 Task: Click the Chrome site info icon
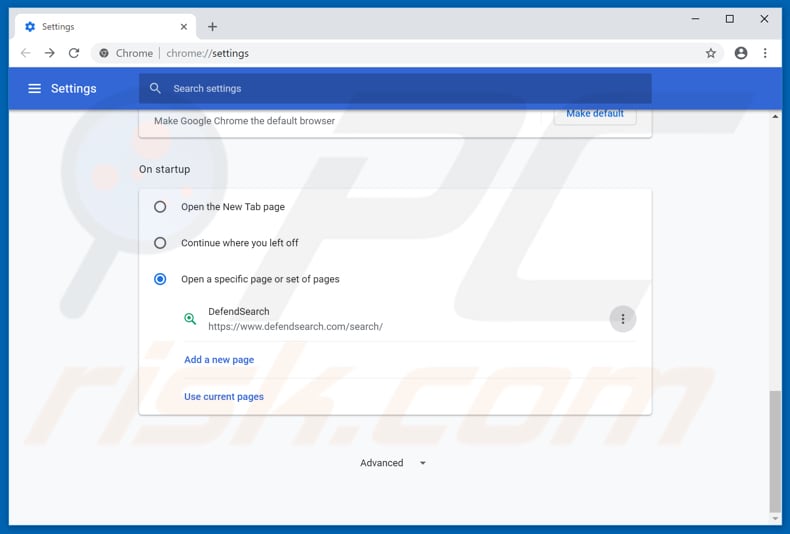(x=104, y=53)
